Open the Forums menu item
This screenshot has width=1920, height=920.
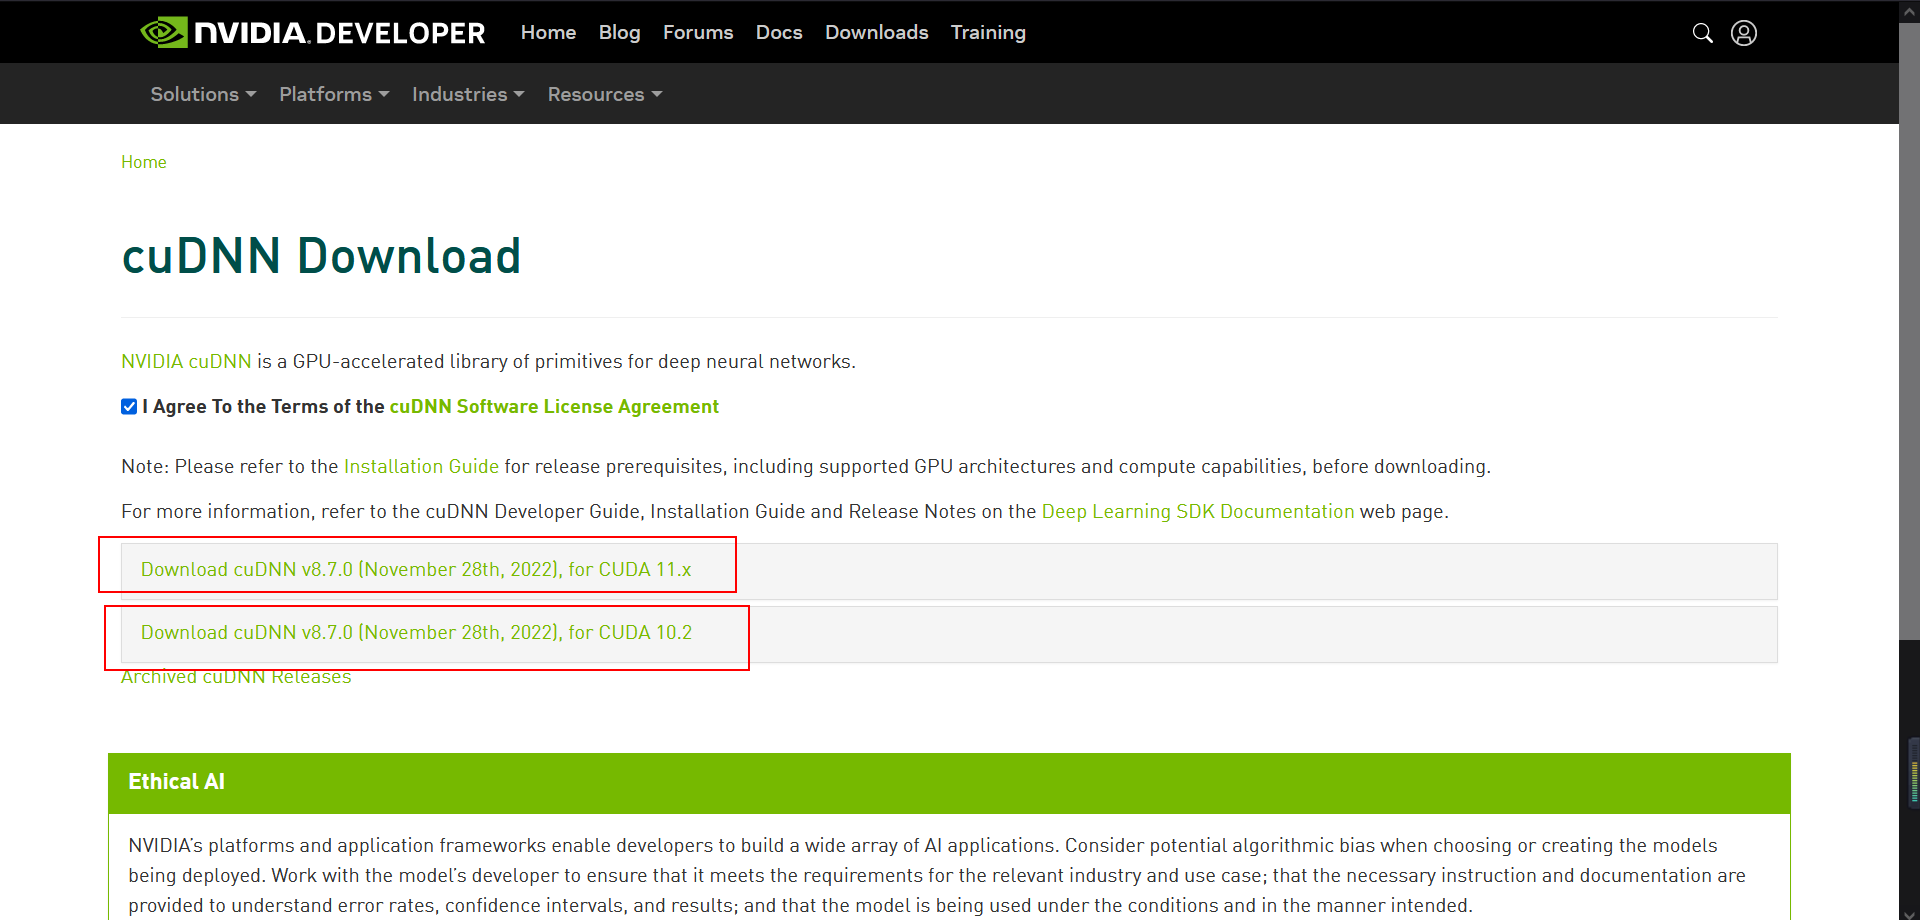tap(698, 33)
